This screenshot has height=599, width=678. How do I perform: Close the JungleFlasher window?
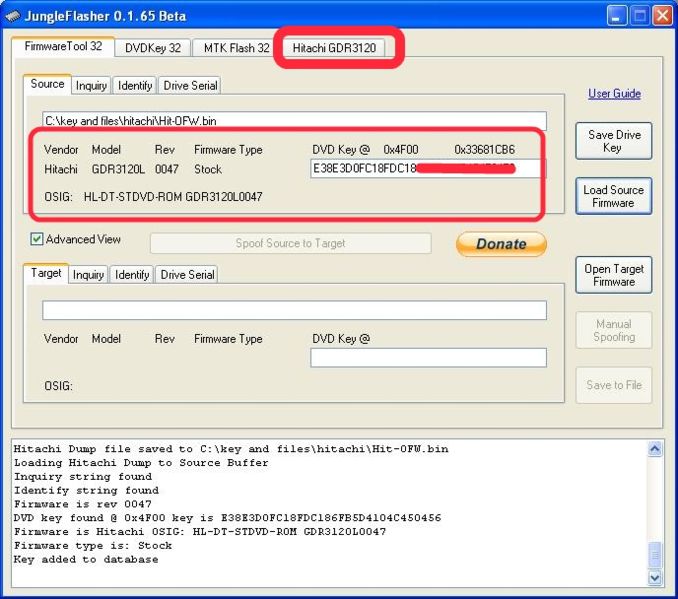click(x=662, y=16)
